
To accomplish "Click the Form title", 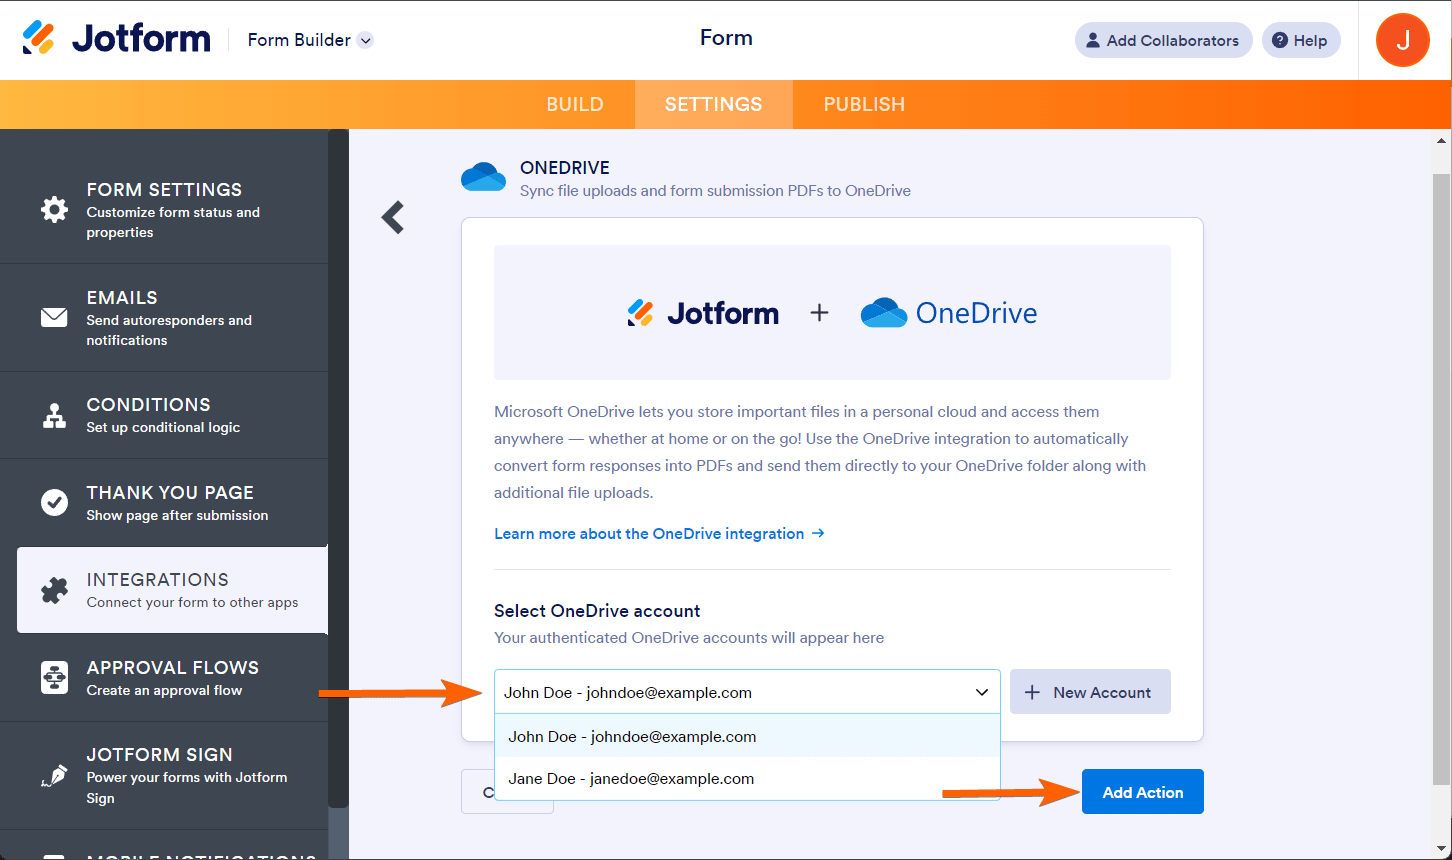I will pos(726,38).
